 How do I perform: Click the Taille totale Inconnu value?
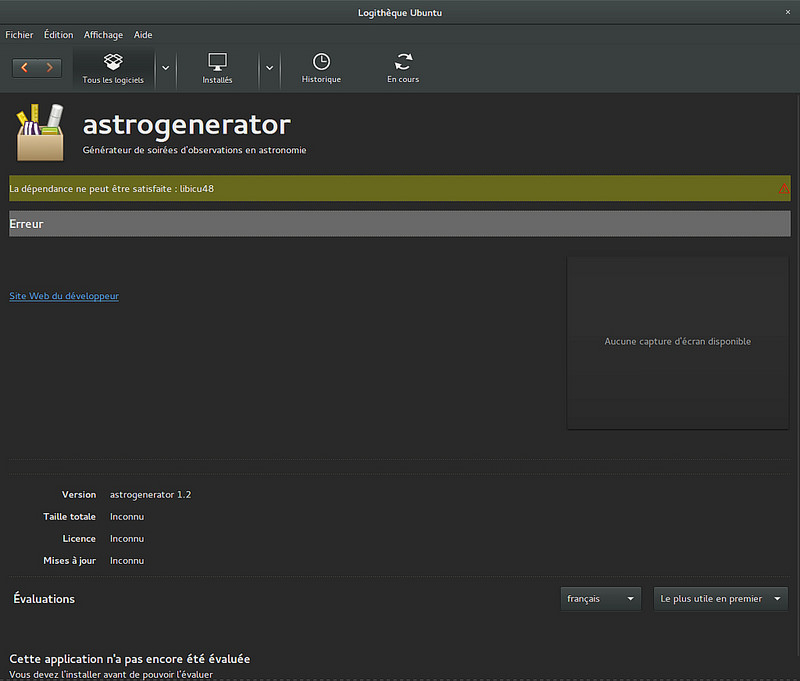point(127,517)
